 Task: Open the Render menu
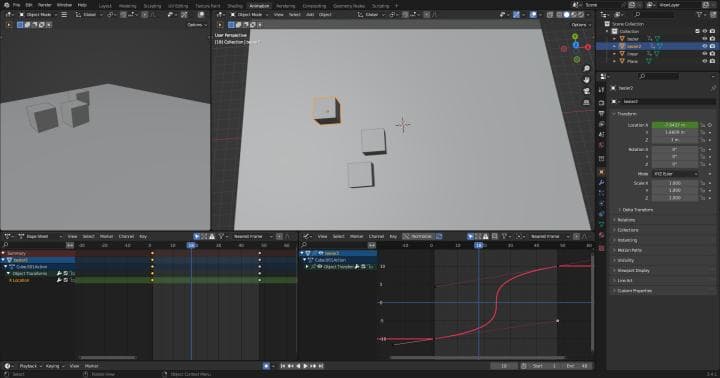(45, 5)
